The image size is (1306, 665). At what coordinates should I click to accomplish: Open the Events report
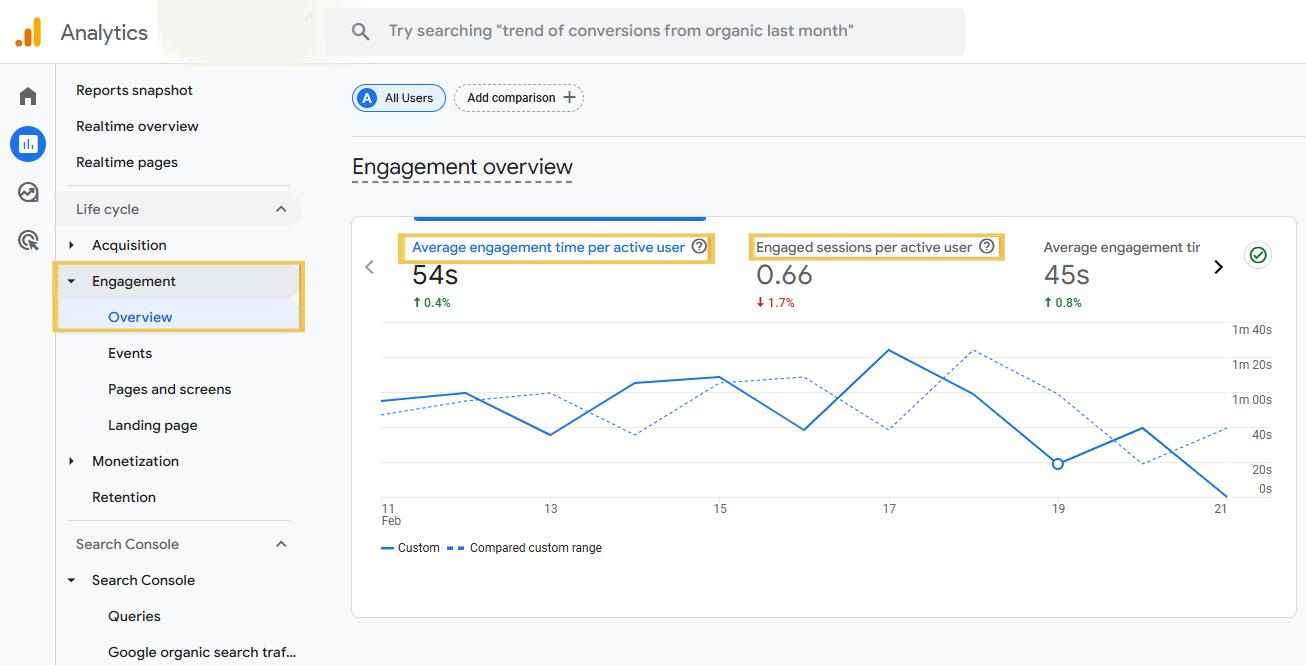pyautogui.click(x=130, y=353)
